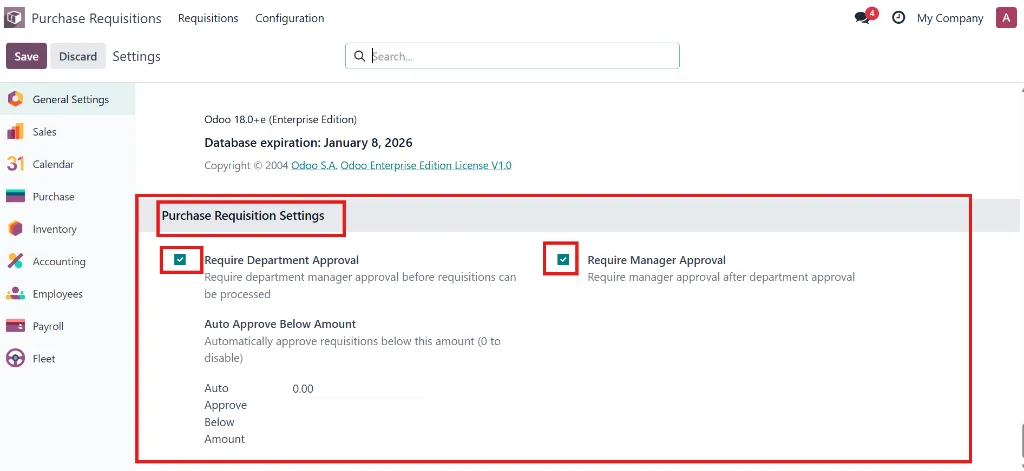Save the settings

[x=26, y=56]
